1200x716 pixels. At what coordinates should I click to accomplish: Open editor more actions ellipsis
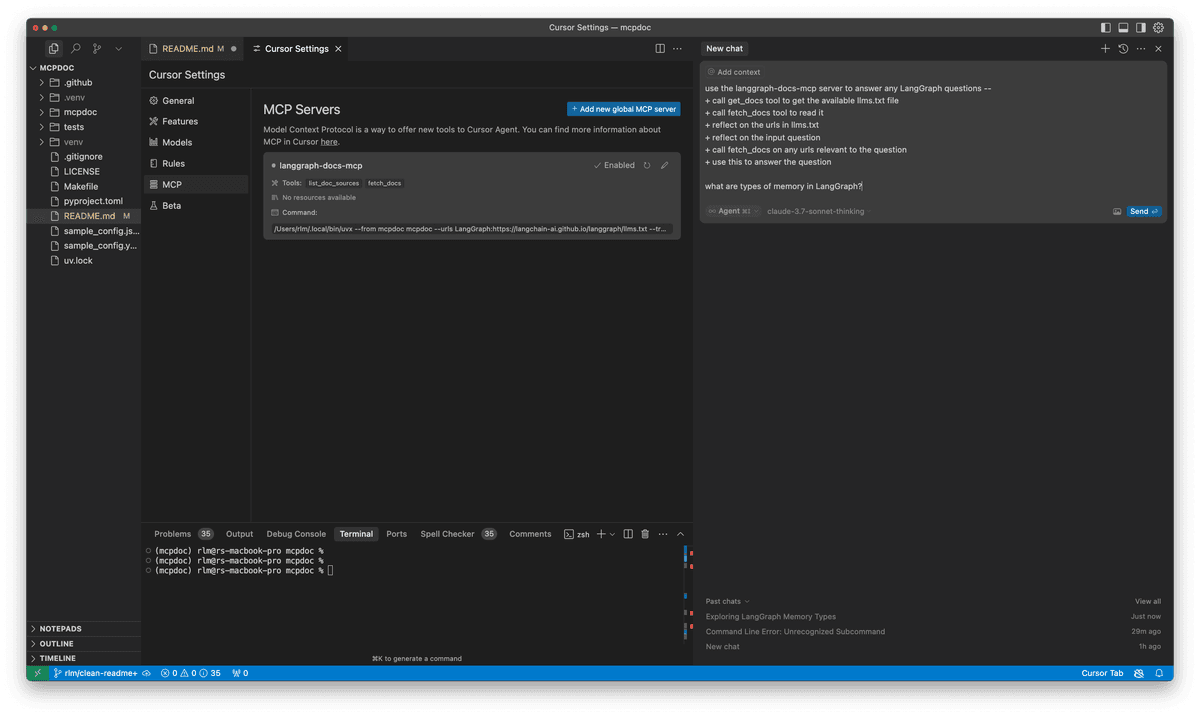pyautogui.click(x=678, y=48)
